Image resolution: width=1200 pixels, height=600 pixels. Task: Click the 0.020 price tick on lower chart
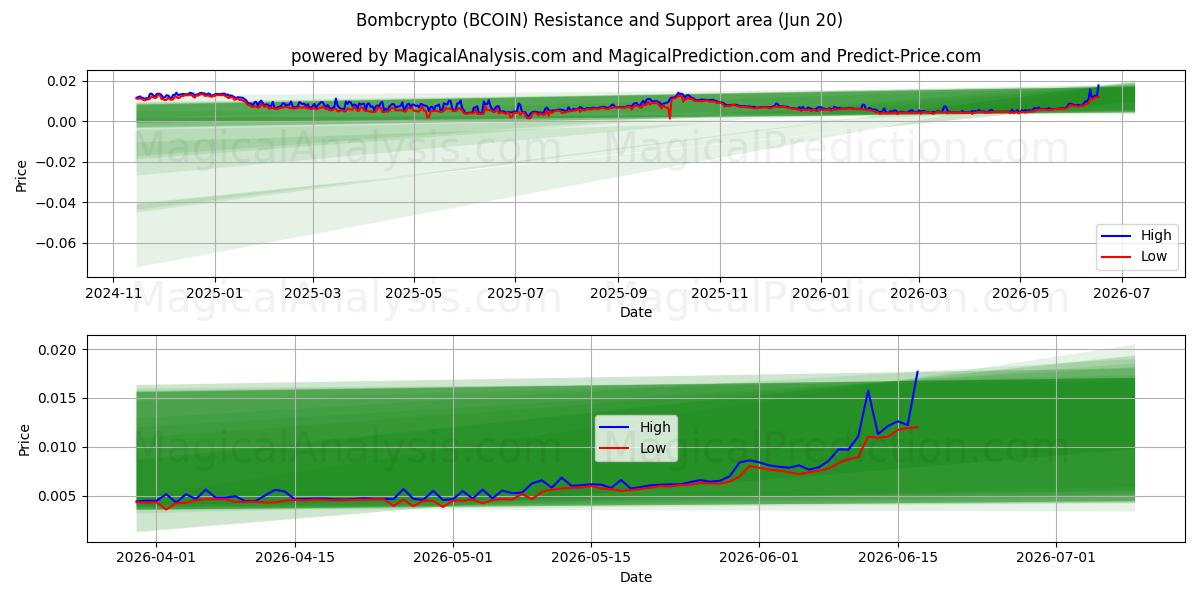click(59, 350)
